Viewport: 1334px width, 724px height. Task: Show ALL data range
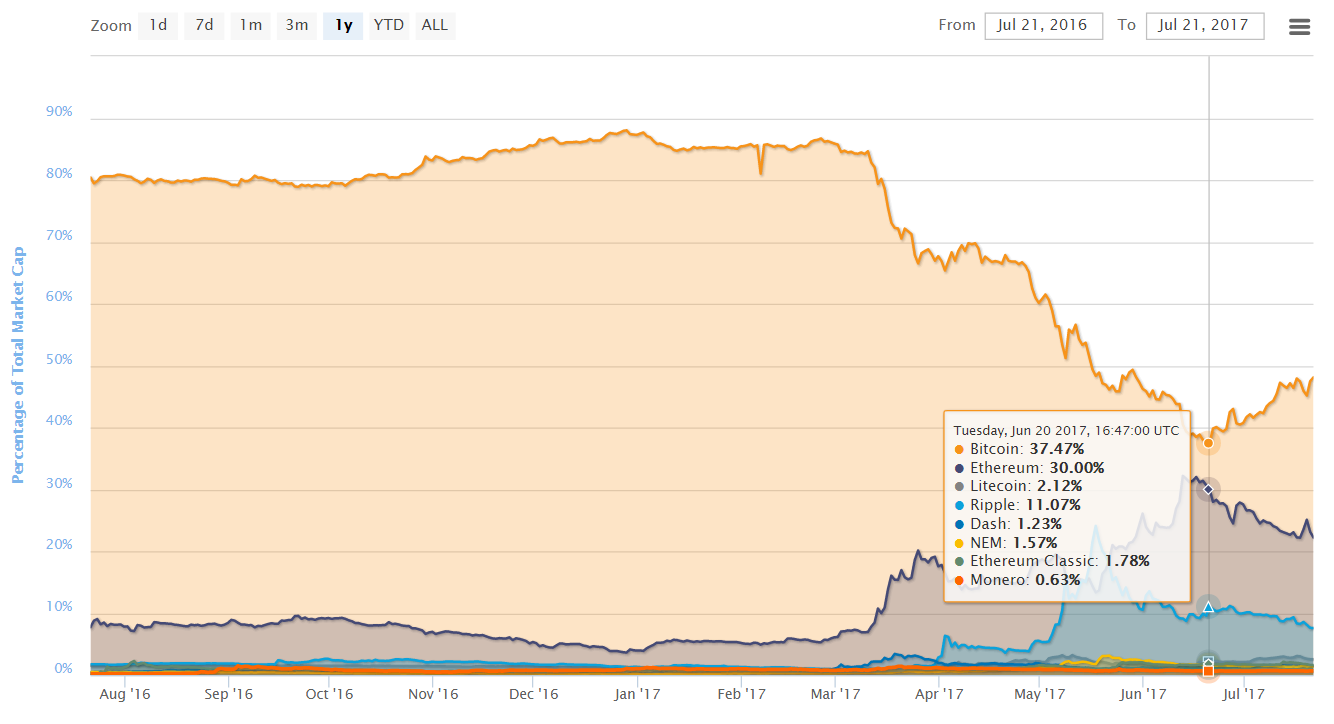pos(435,26)
